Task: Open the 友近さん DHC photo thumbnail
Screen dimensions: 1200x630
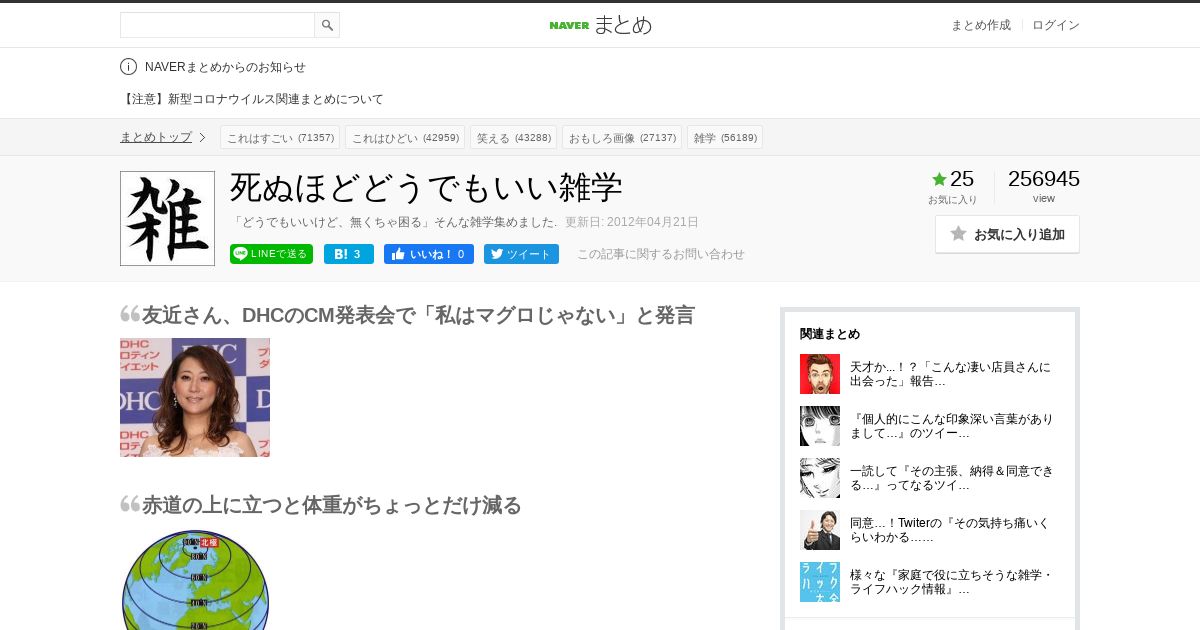Action: click(x=195, y=397)
